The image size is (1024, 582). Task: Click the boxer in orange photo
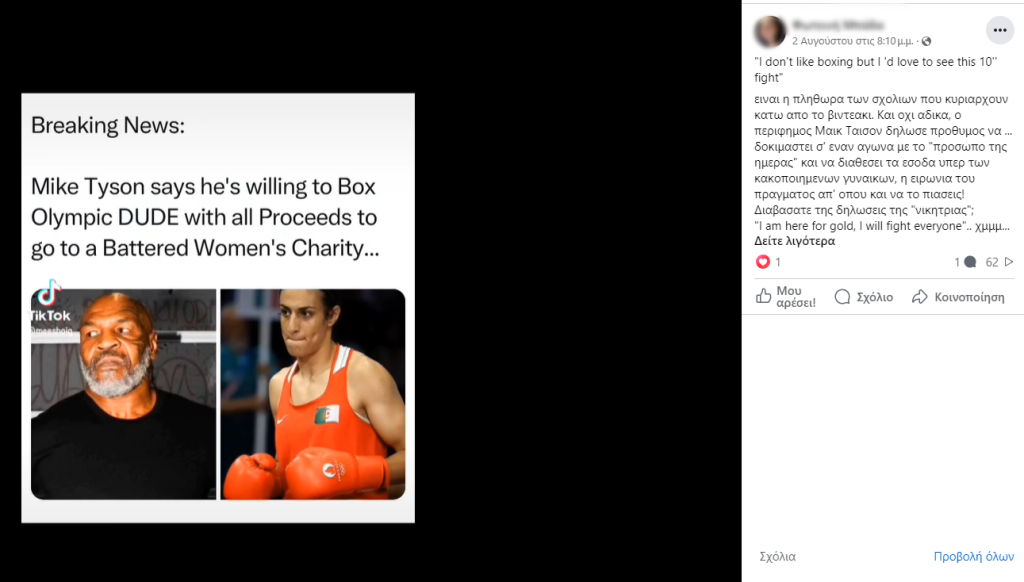pyautogui.click(x=313, y=394)
